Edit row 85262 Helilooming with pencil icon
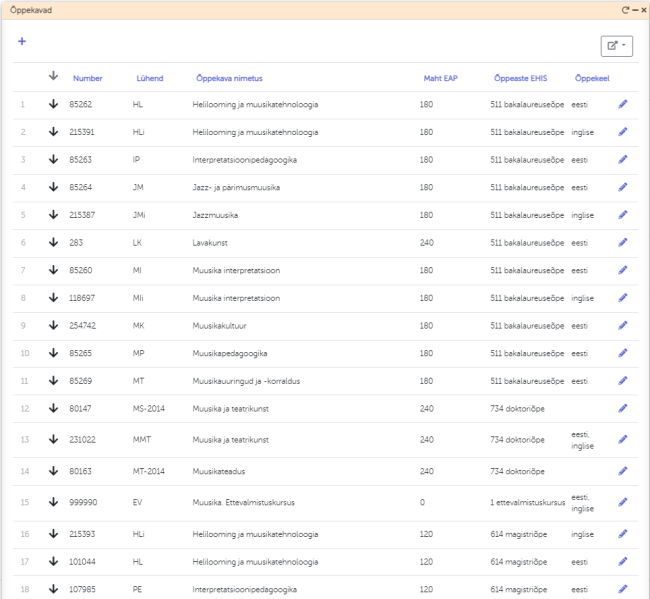This screenshot has width=650, height=599. pyautogui.click(x=623, y=104)
